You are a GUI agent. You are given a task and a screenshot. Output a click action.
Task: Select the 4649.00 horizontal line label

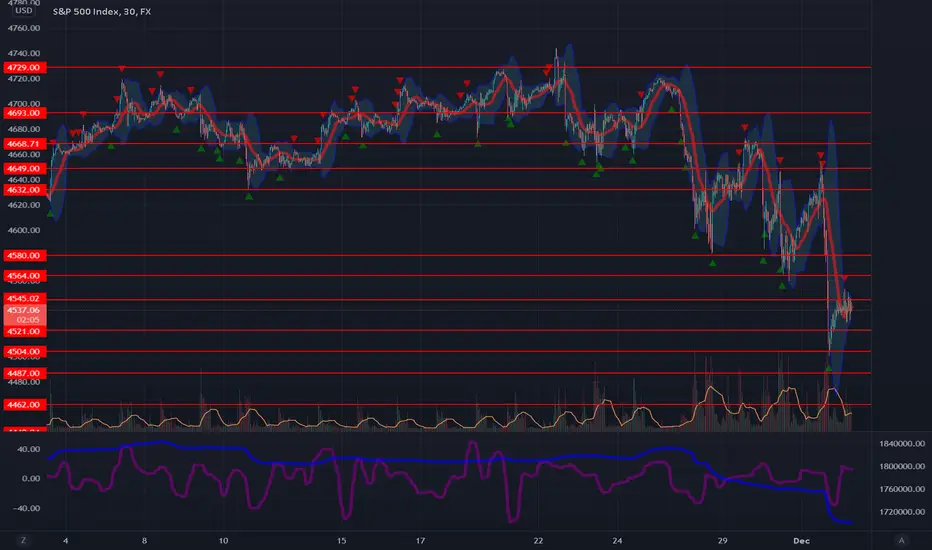tap(24, 168)
